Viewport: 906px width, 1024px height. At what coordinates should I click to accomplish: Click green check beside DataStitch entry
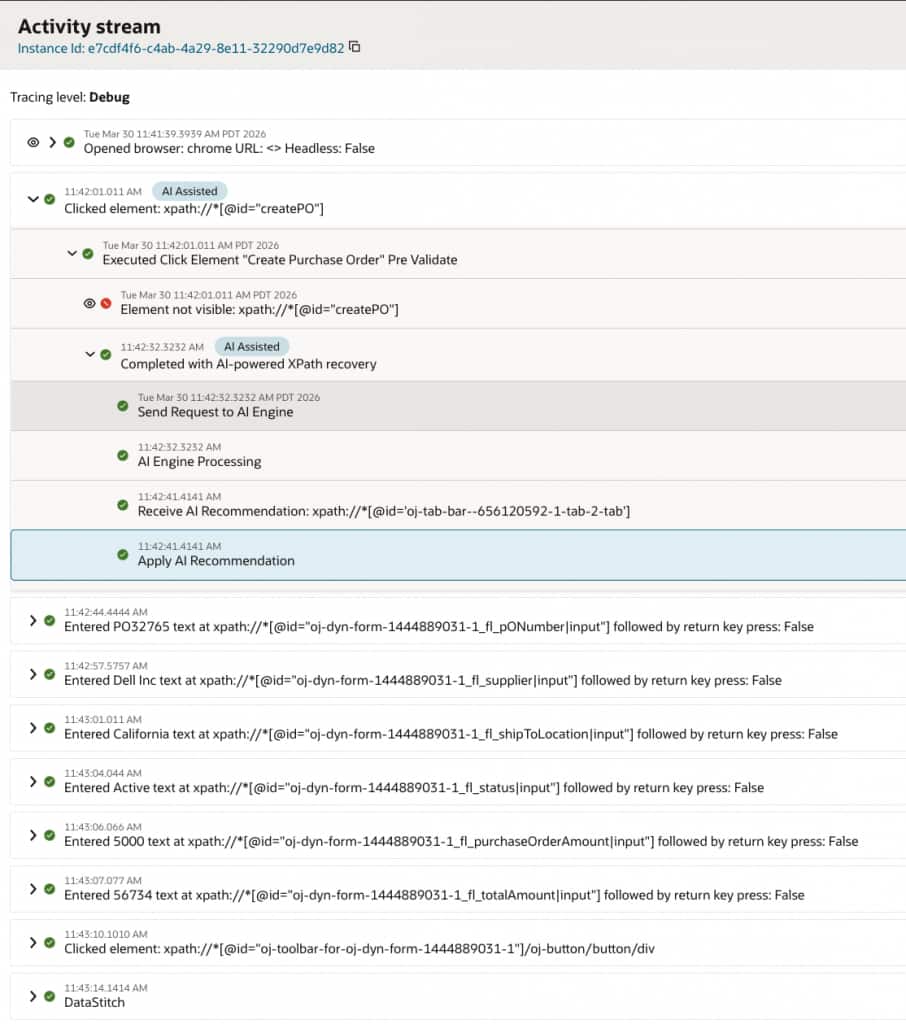click(49, 996)
